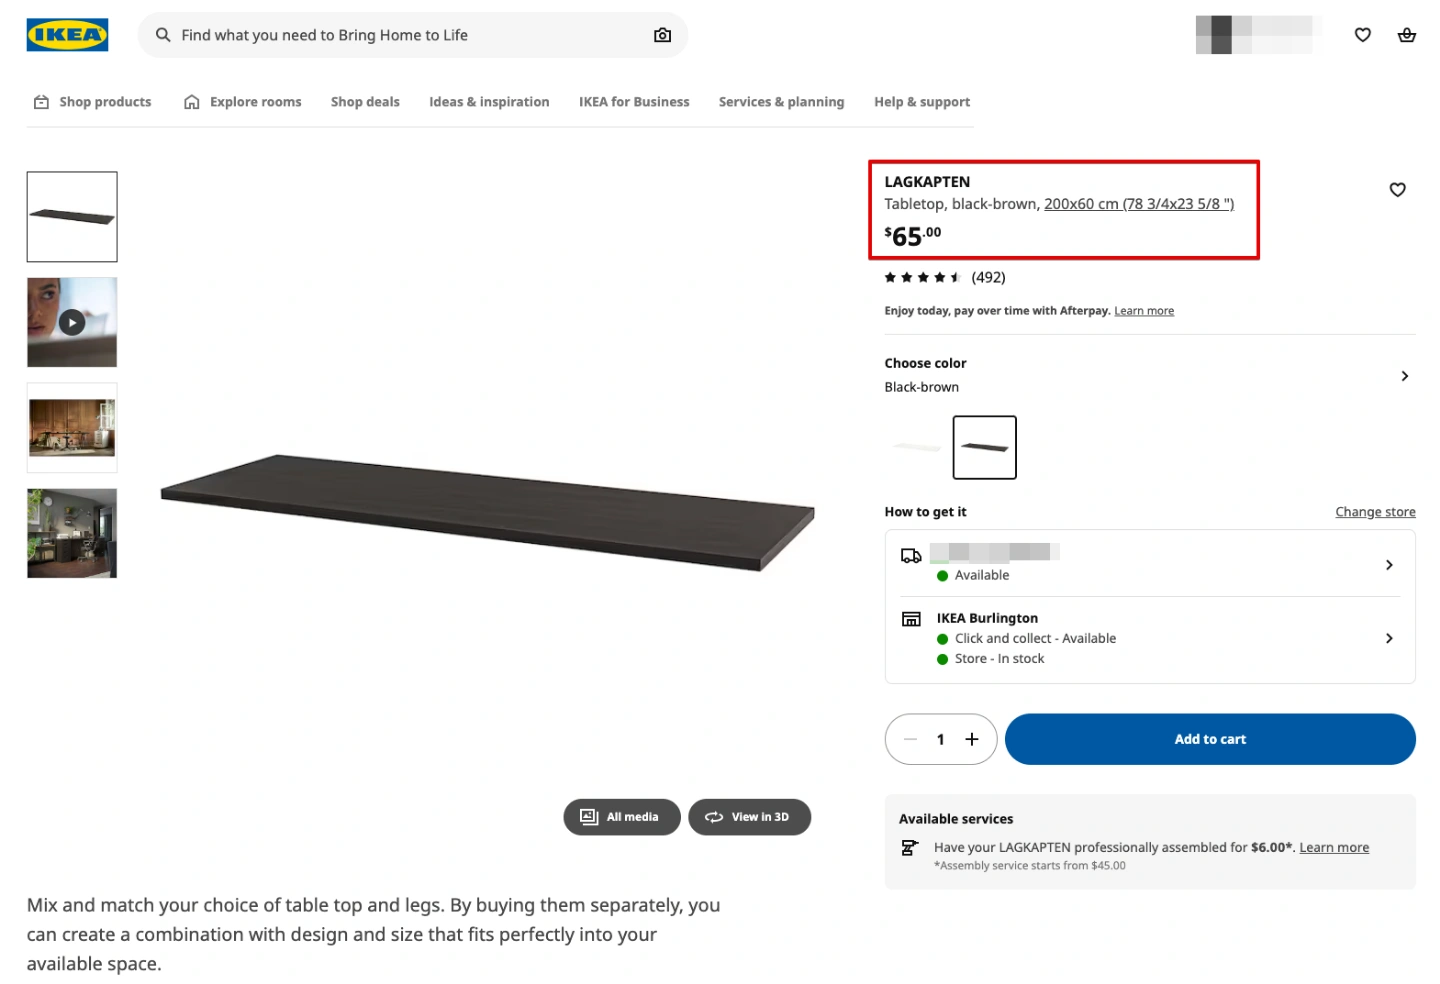This screenshot has height=984, width=1440.
Task: Expand the Choose color options
Action: pos(1404,376)
